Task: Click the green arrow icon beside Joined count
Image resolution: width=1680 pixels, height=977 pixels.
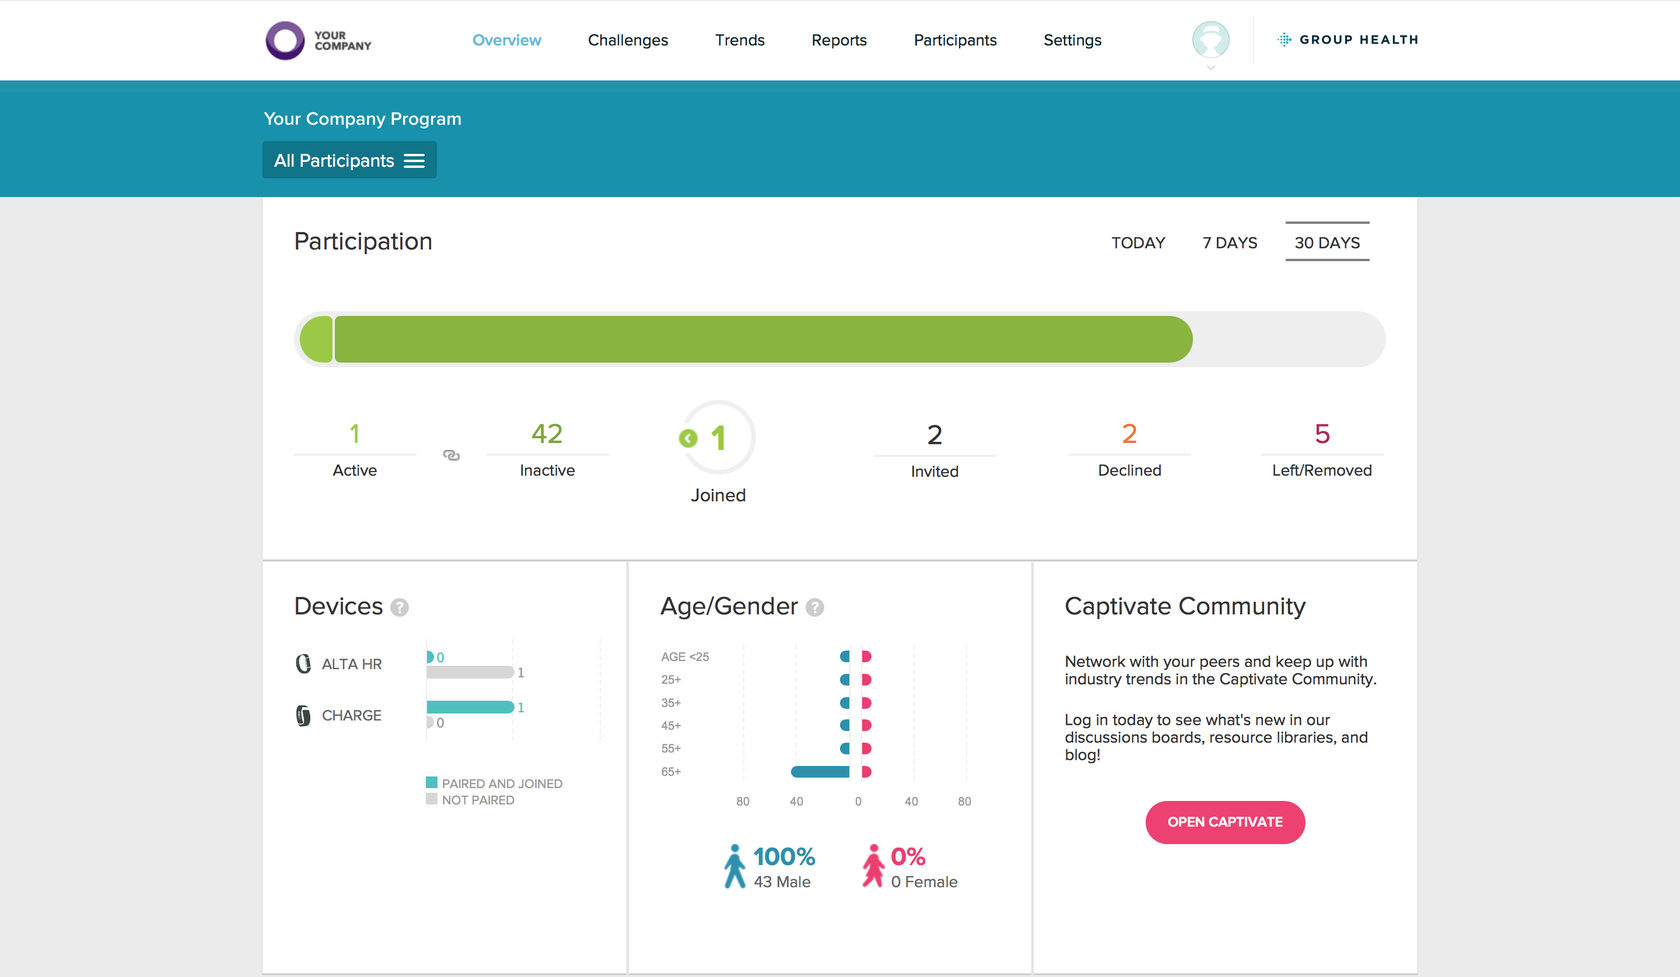Action: (x=688, y=438)
